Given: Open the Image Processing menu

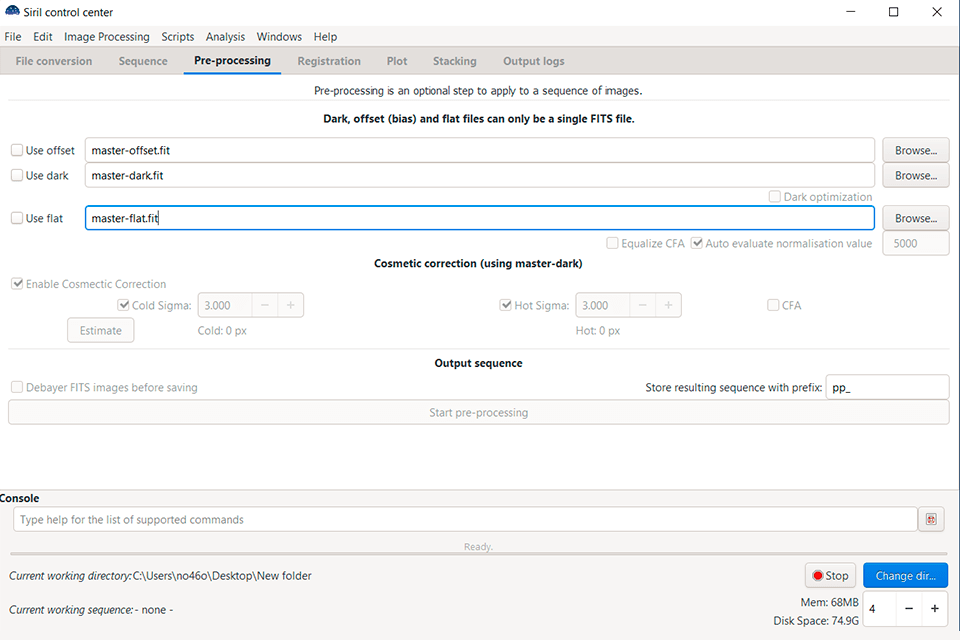Looking at the screenshot, I should pyautogui.click(x=106, y=37).
